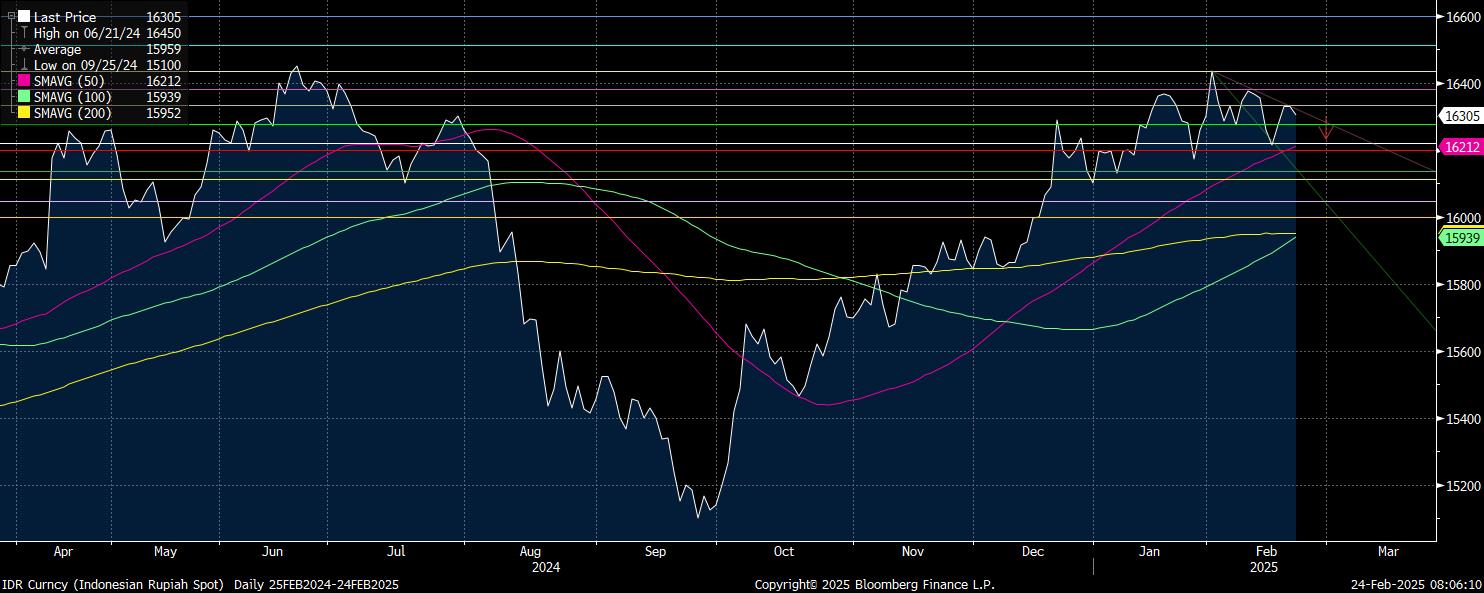This screenshot has width=1484, height=593.
Task: Click the green SMAVG (100) swatch
Action: point(24,97)
